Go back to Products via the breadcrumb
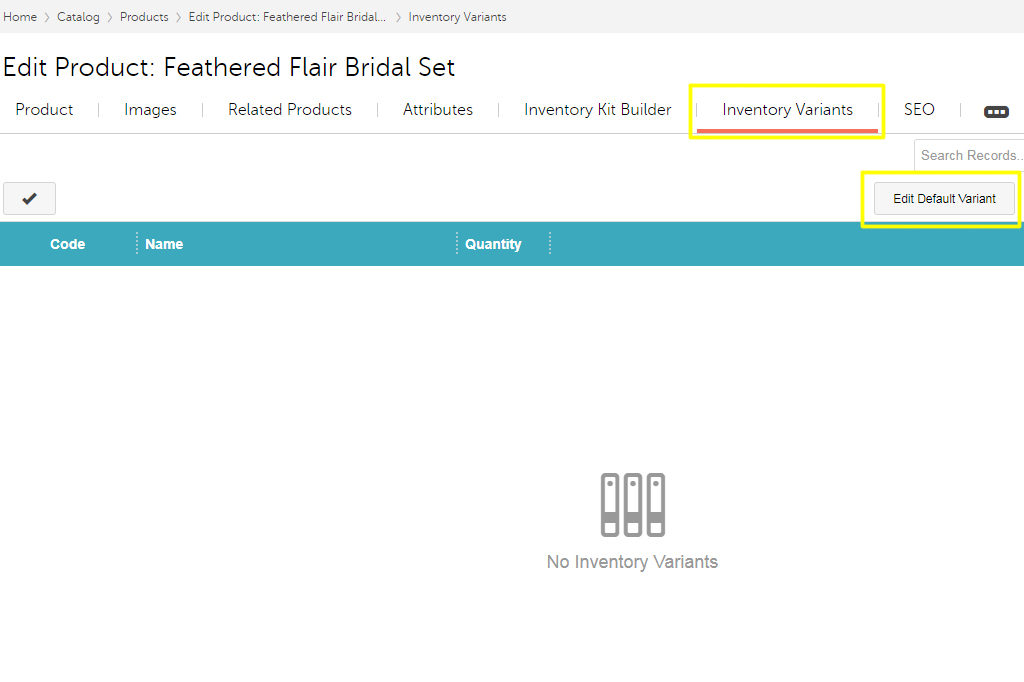The width and height of the screenshot is (1024, 682). tap(144, 17)
